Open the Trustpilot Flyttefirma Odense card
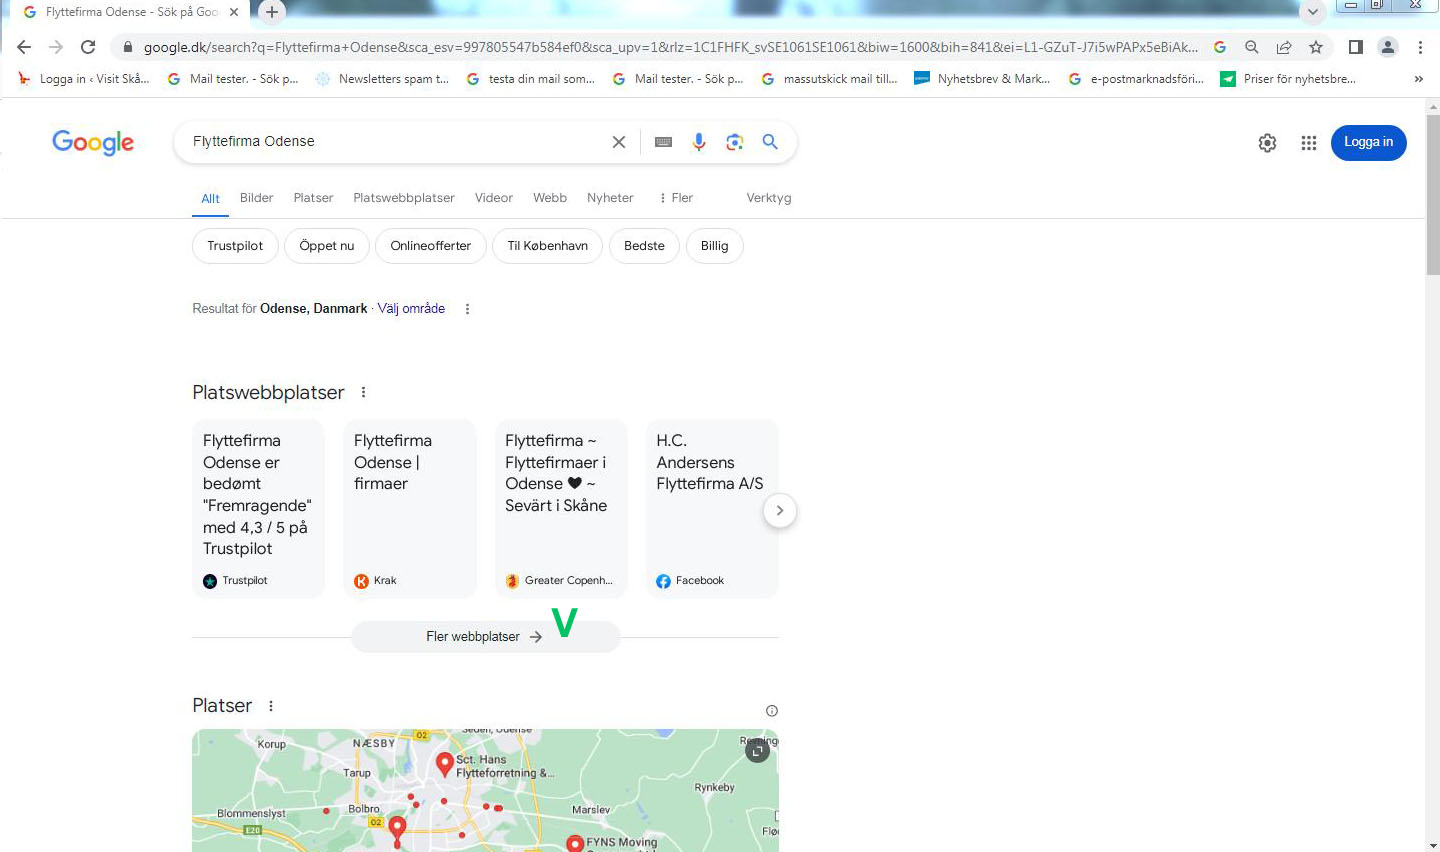This screenshot has height=852, width=1440. point(258,509)
